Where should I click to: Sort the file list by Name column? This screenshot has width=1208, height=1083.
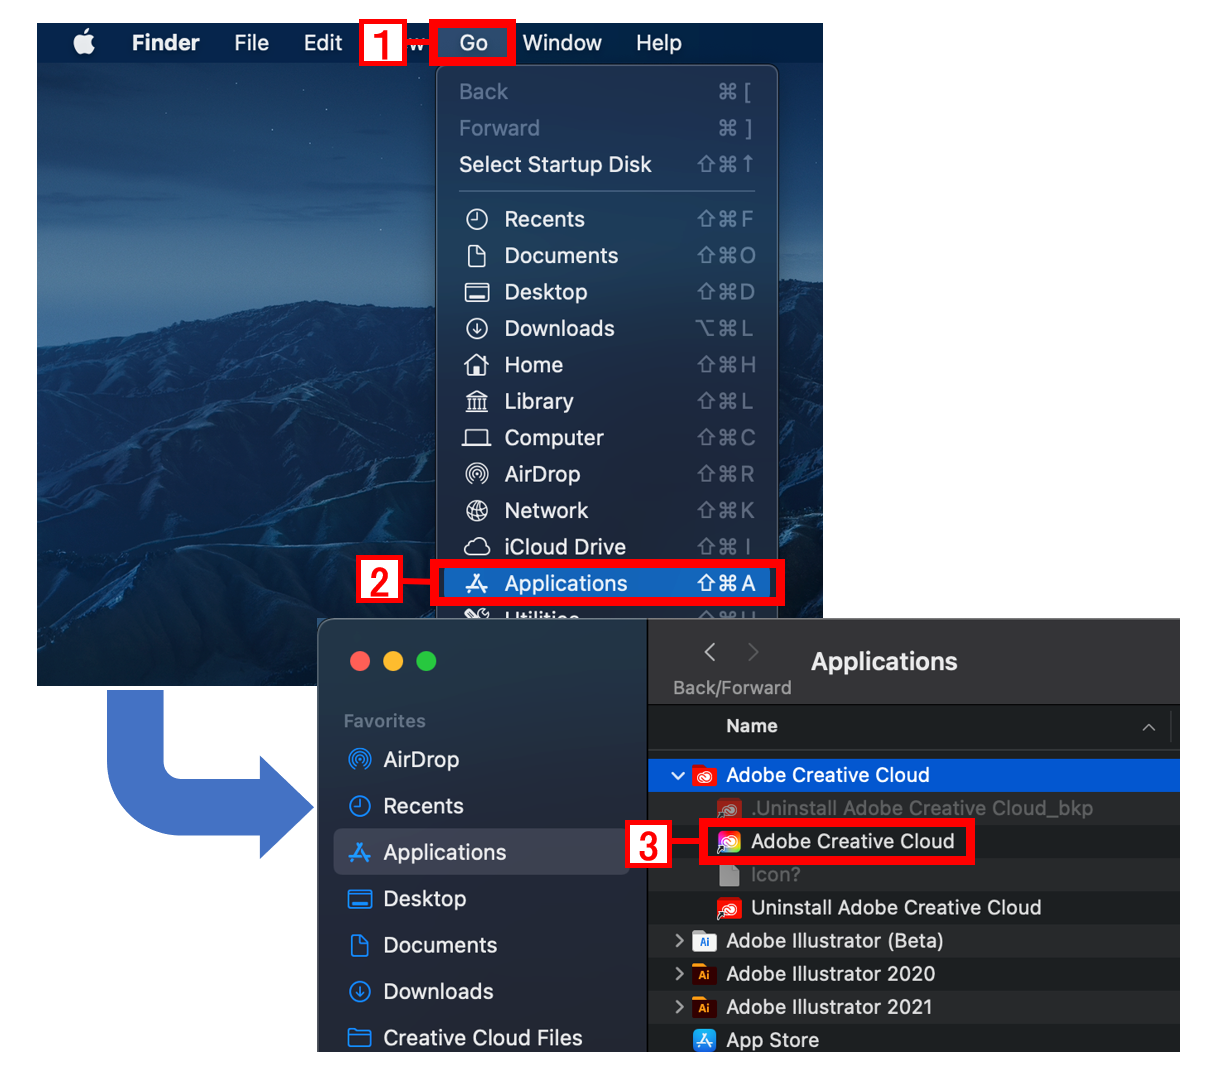click(752, 726)
